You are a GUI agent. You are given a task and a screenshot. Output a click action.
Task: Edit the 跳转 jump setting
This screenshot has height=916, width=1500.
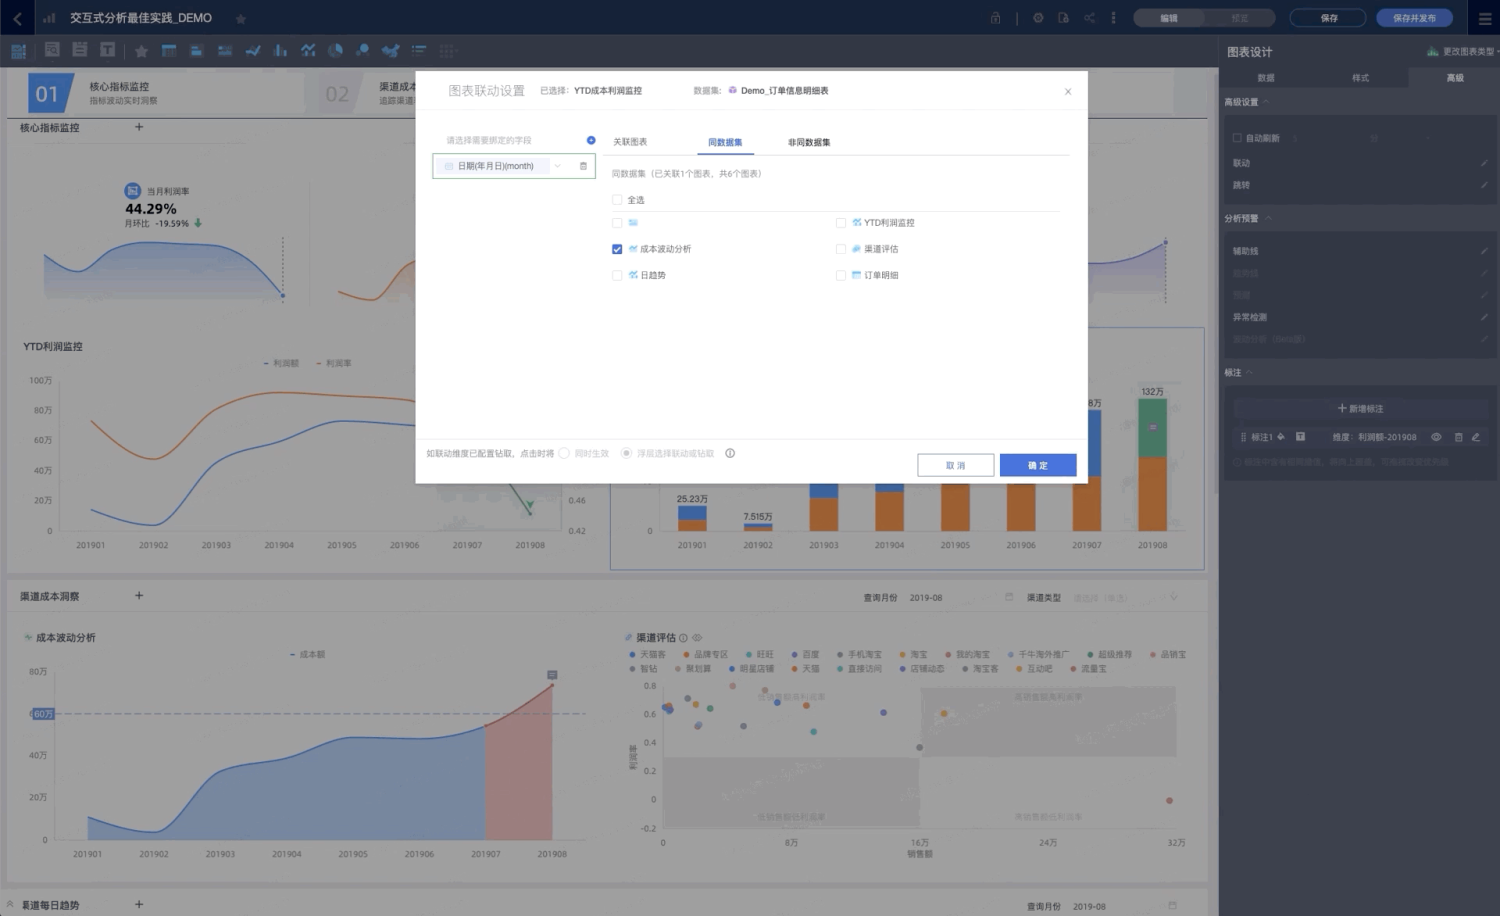tap(1484, 185)
